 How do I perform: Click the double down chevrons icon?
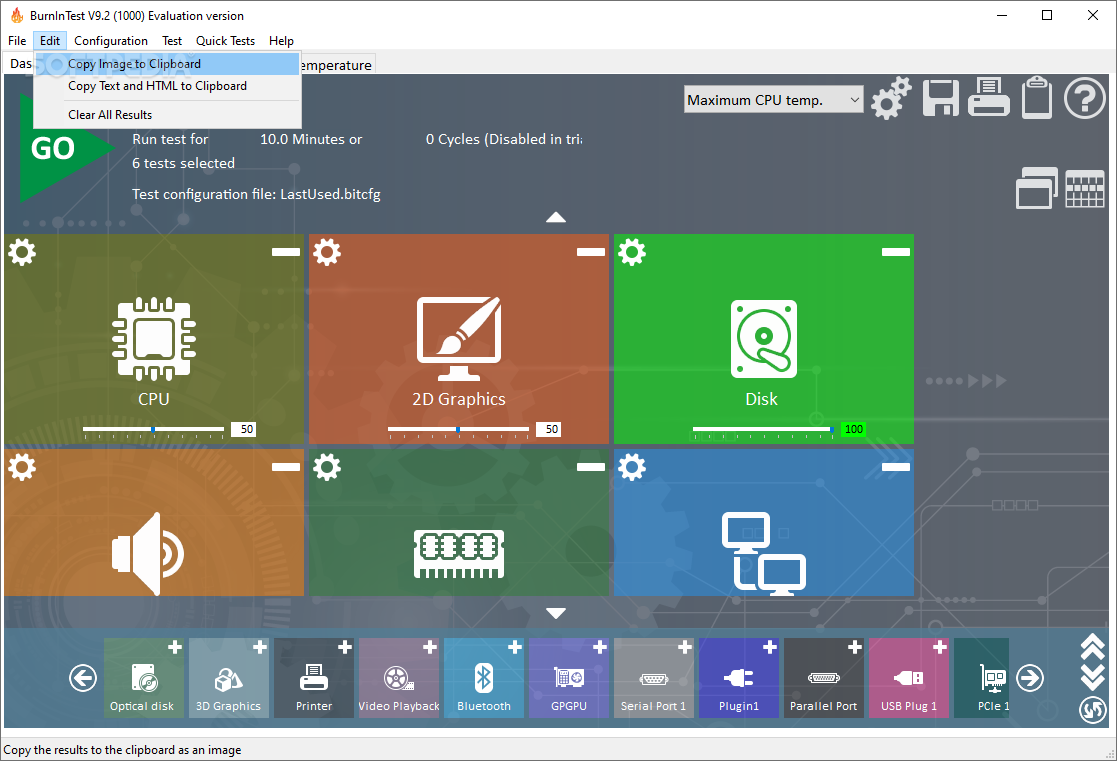[x=1092, y=678]
